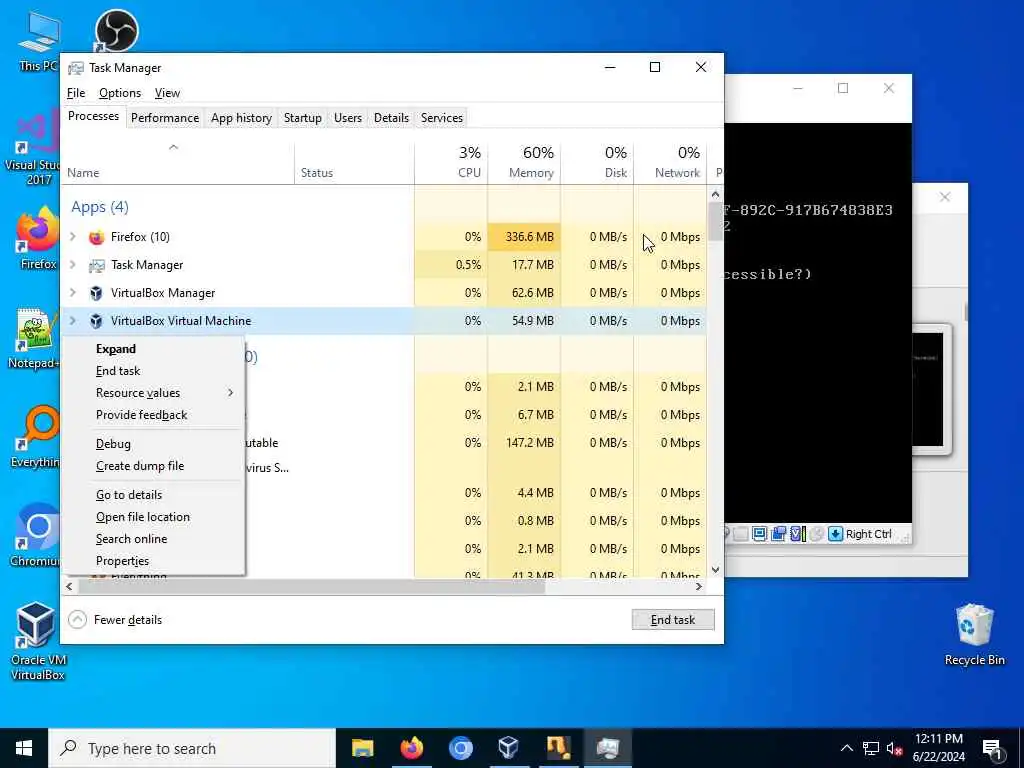Open the Everything search desktop shortcut

[x=37, y=437]
